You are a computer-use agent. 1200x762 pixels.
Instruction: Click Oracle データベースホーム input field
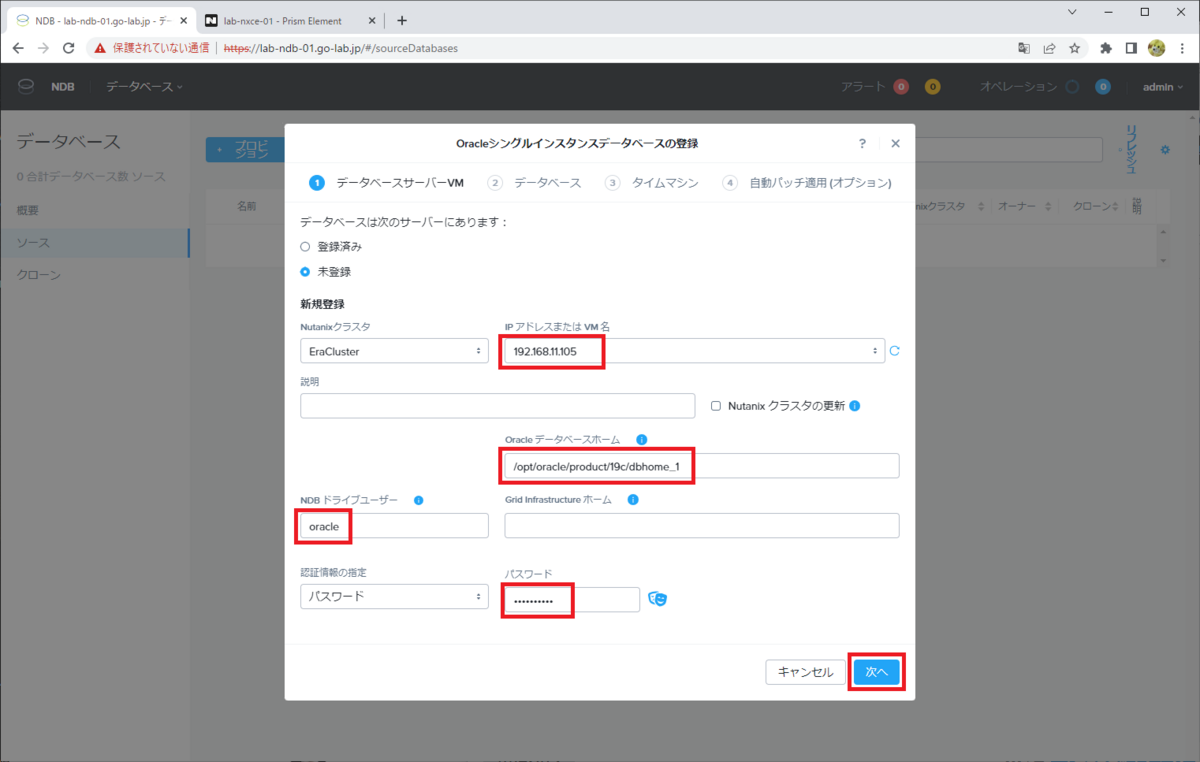pyautogui.click(x=702, y=466)
